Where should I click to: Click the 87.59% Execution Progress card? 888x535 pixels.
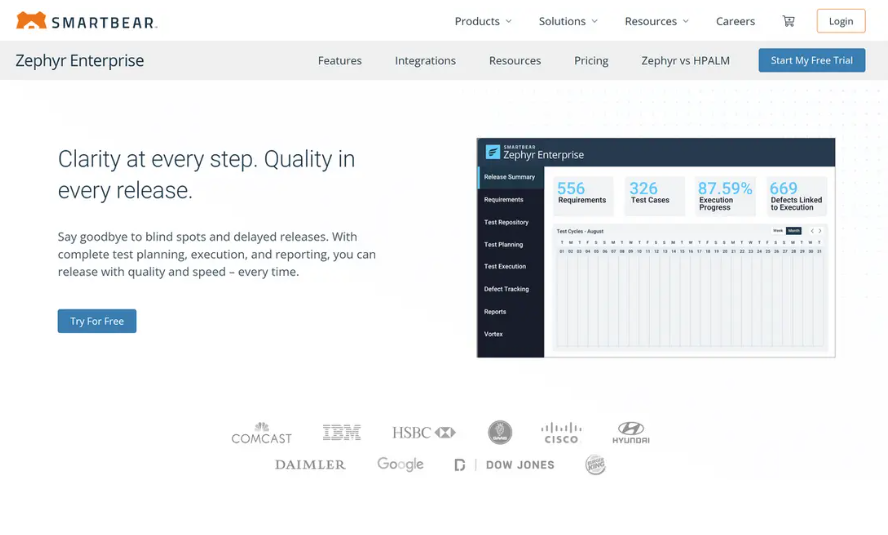725,196
